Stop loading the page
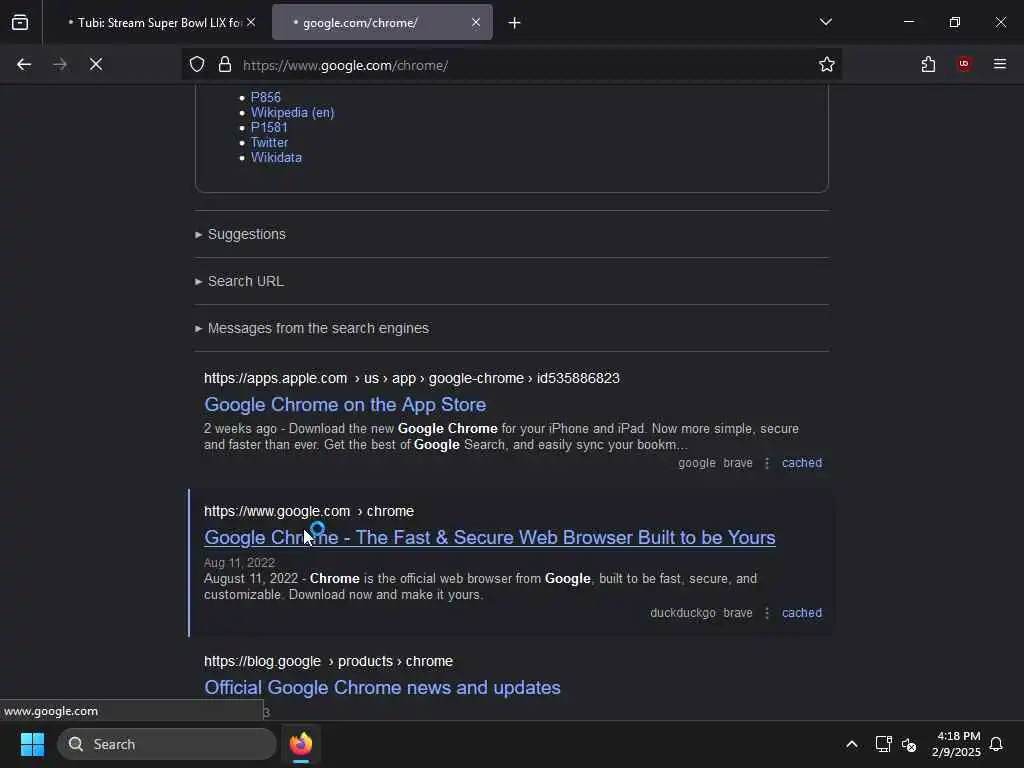 96,64
